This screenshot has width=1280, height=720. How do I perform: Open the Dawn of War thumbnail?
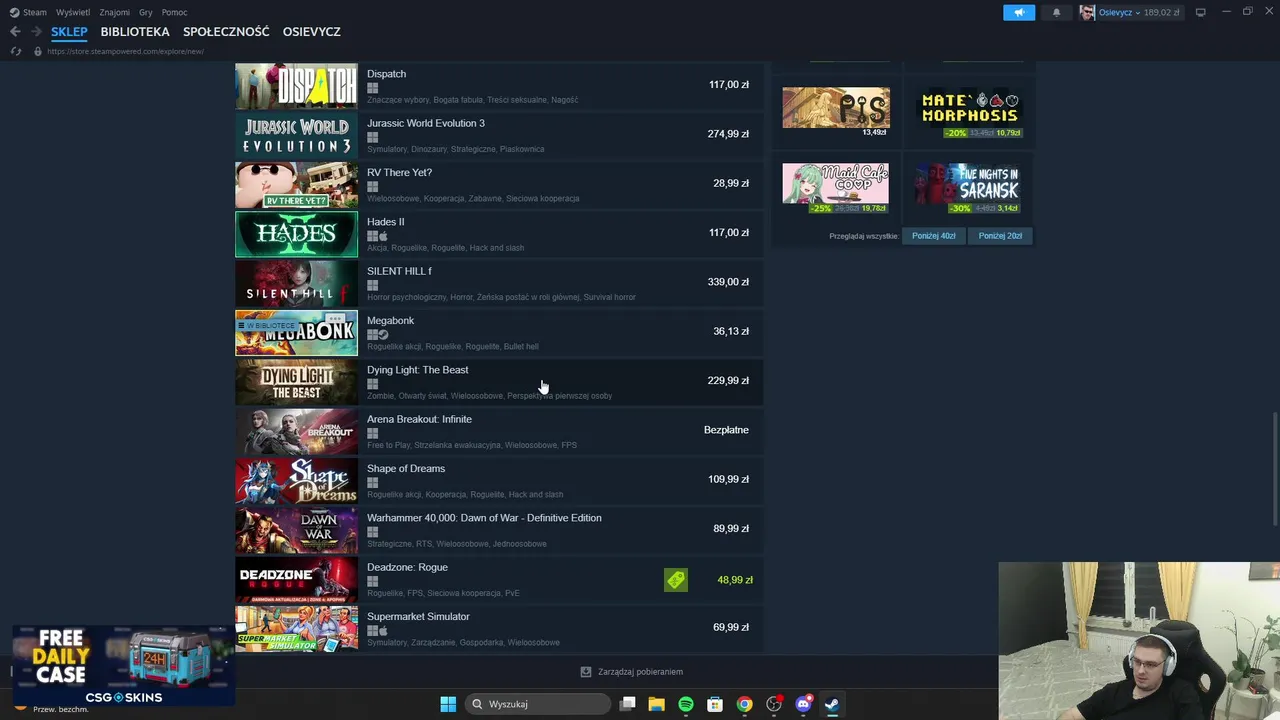(296, 530)
